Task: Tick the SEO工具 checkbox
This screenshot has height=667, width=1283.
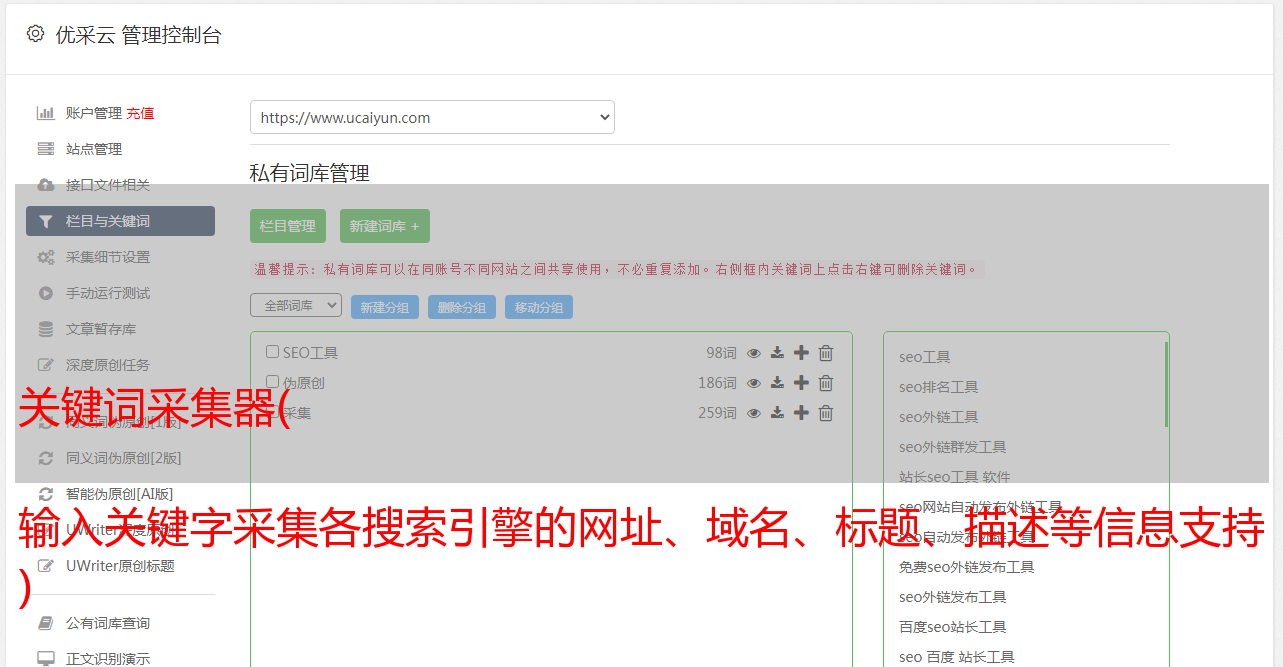Action: point(272,352)
